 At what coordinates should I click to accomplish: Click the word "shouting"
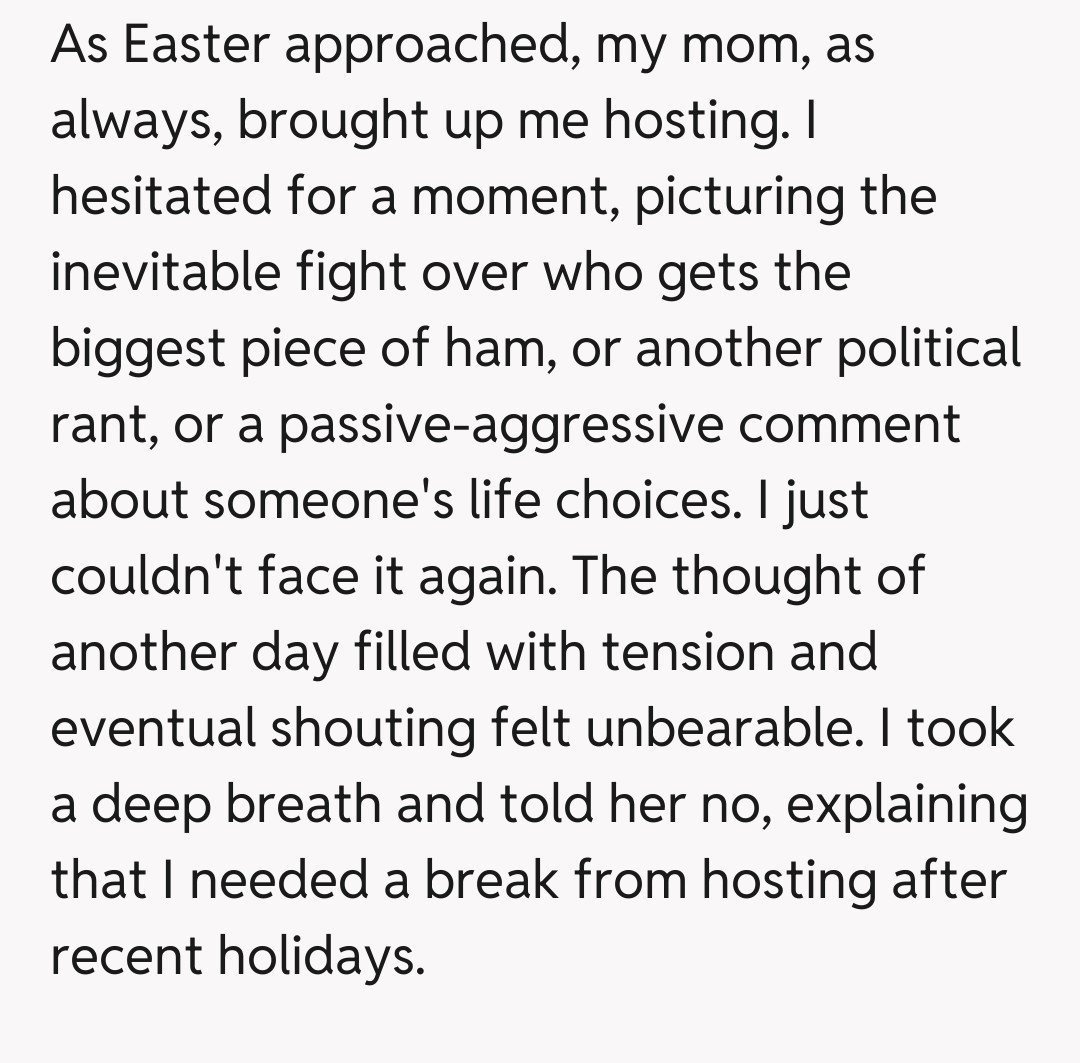point(373,728)
